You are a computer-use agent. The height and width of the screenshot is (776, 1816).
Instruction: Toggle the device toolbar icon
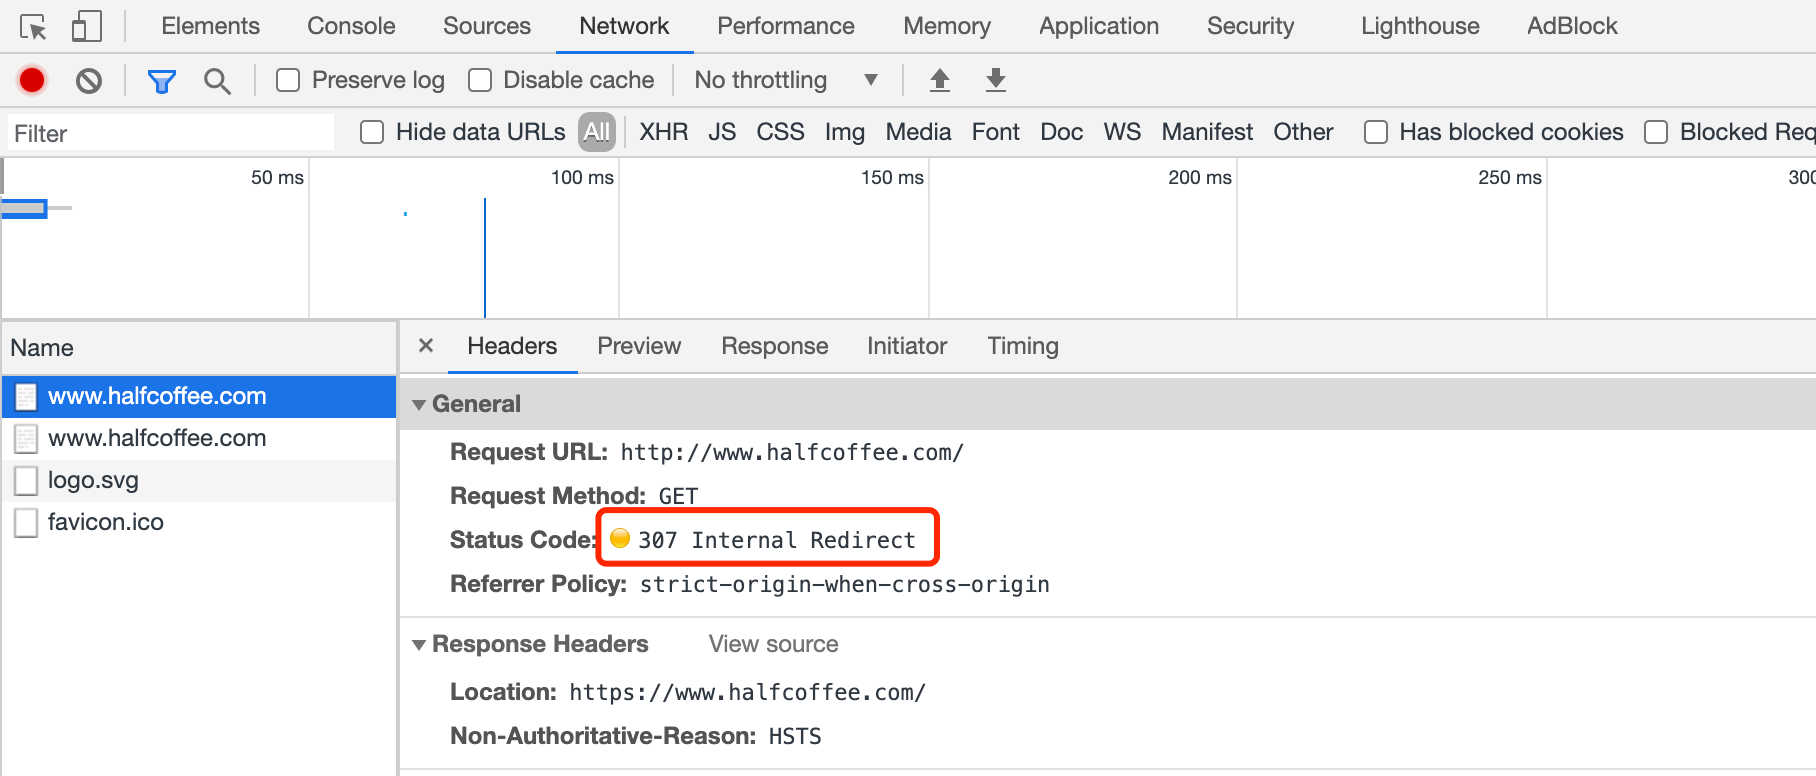point(86,27)
